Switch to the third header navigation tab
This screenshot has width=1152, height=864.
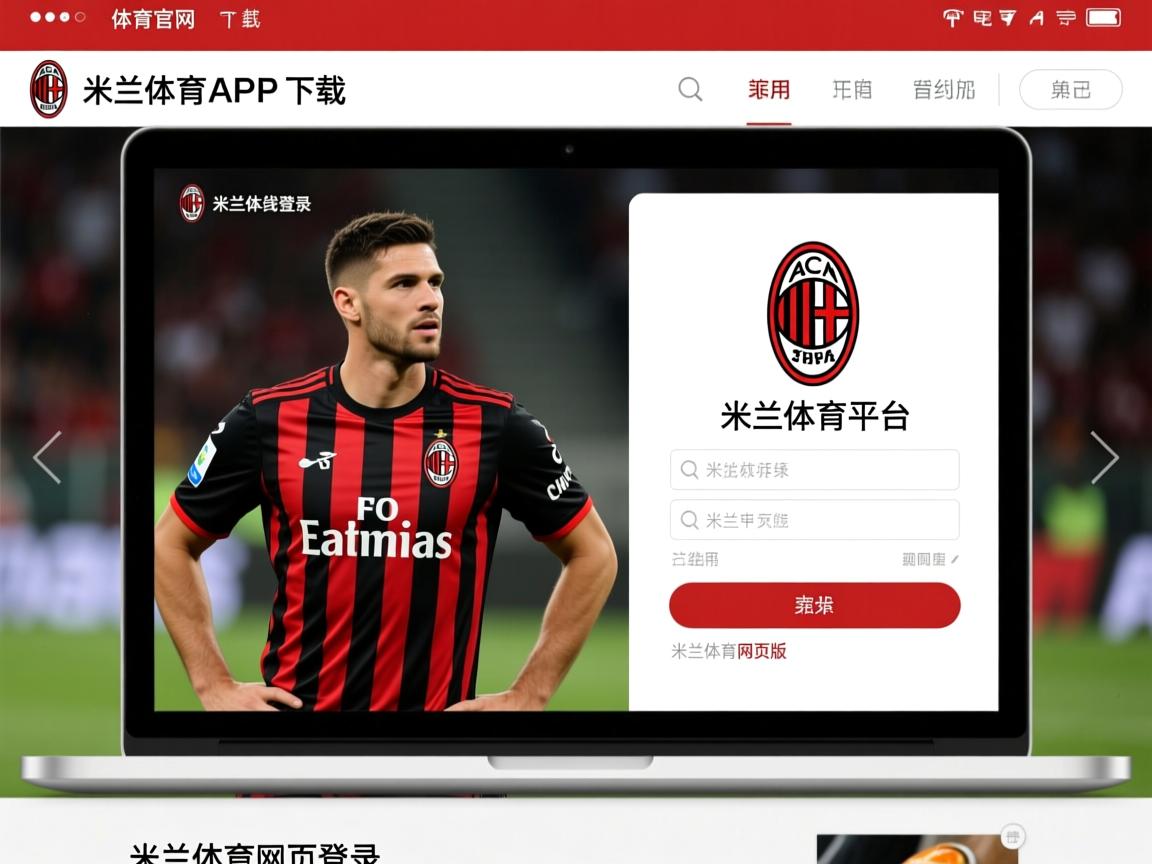pyautogui.click(x=943, y=90)
